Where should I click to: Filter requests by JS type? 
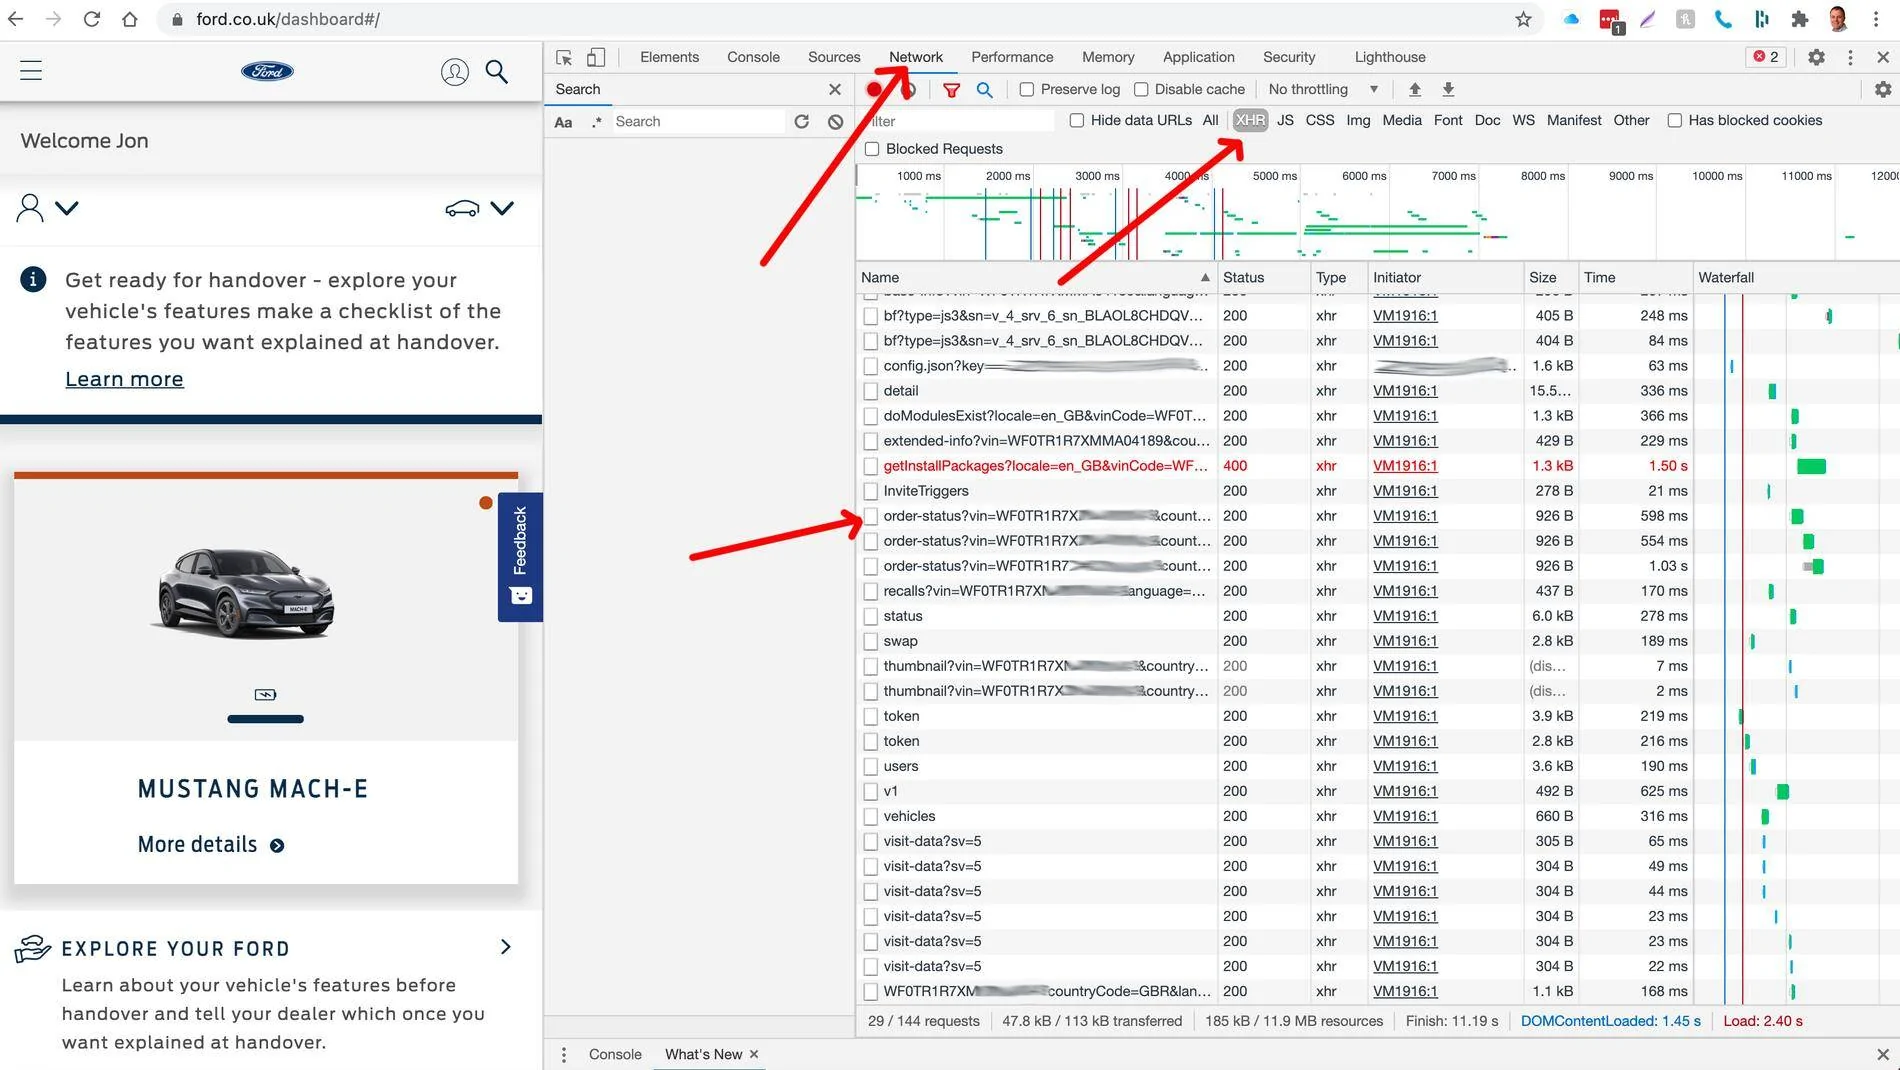[x=1285, y=120]
